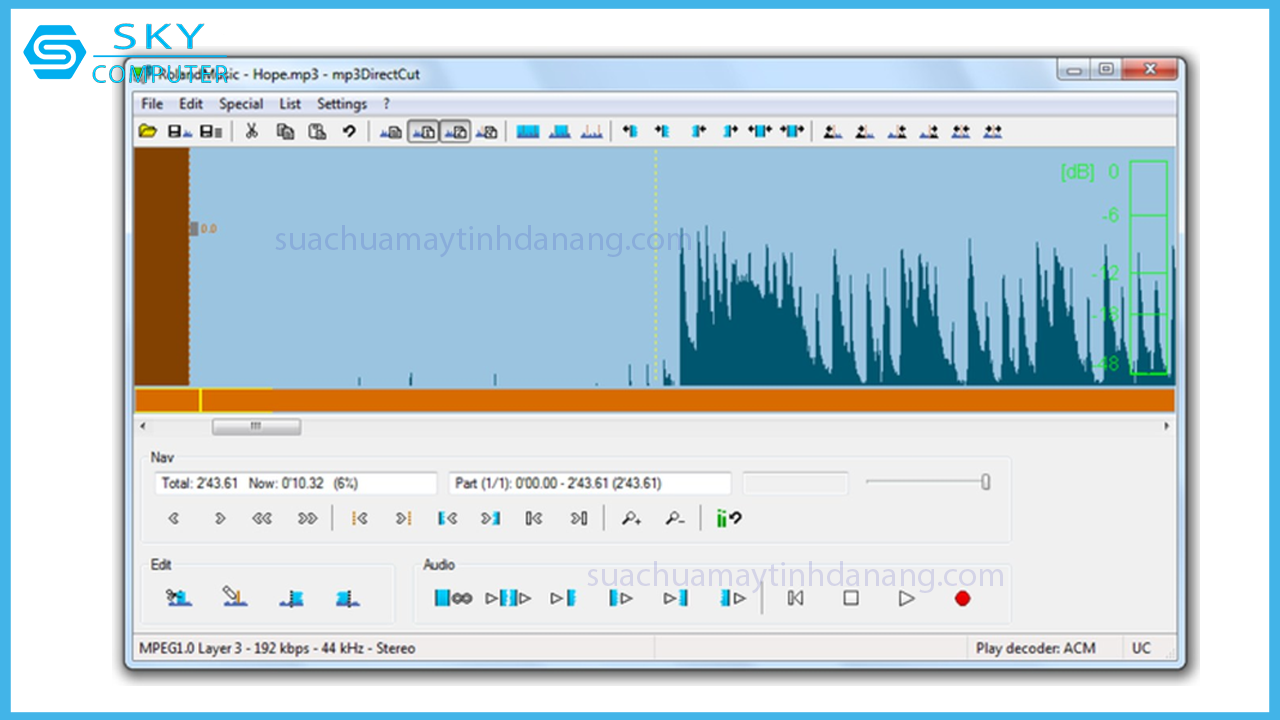Click the zoom out magnifier icon

click(x=675, y=518)
